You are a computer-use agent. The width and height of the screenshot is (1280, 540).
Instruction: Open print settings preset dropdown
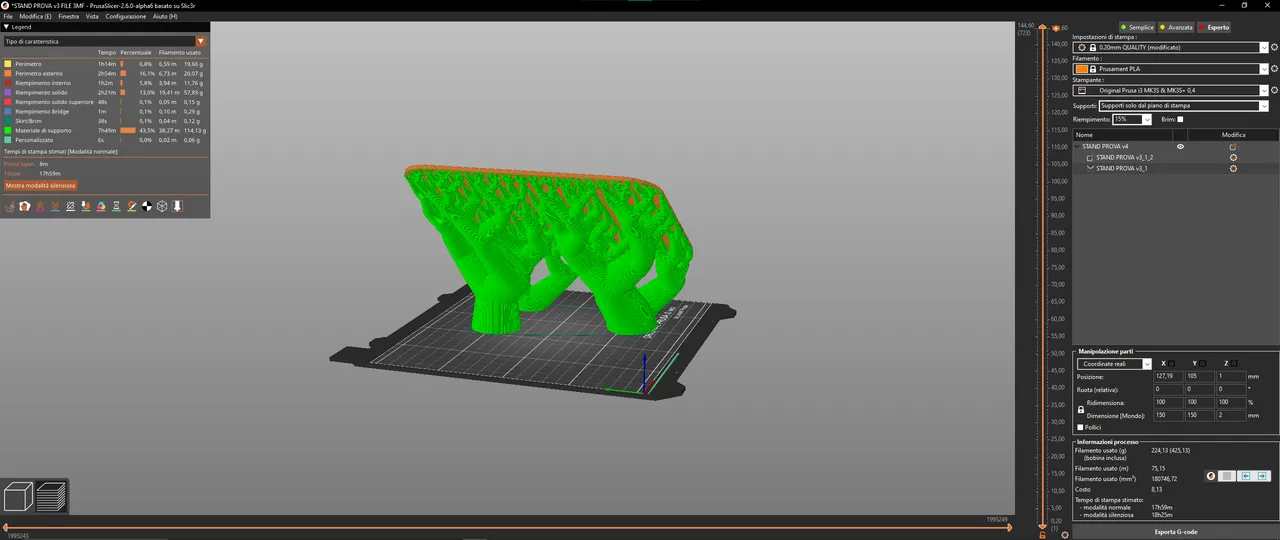[x=1264, y=47]
